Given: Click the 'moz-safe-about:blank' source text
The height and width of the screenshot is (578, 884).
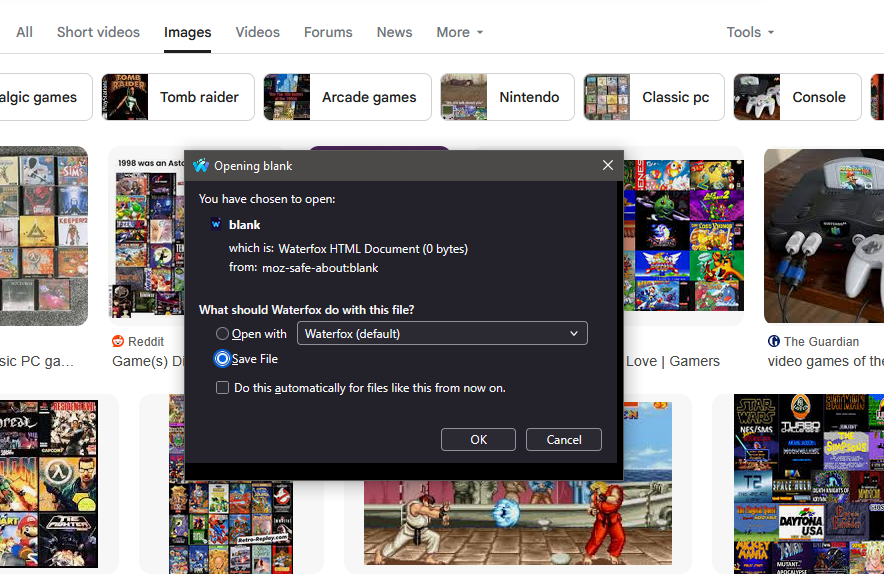Looking at the screenshot, I should [320, 268].
